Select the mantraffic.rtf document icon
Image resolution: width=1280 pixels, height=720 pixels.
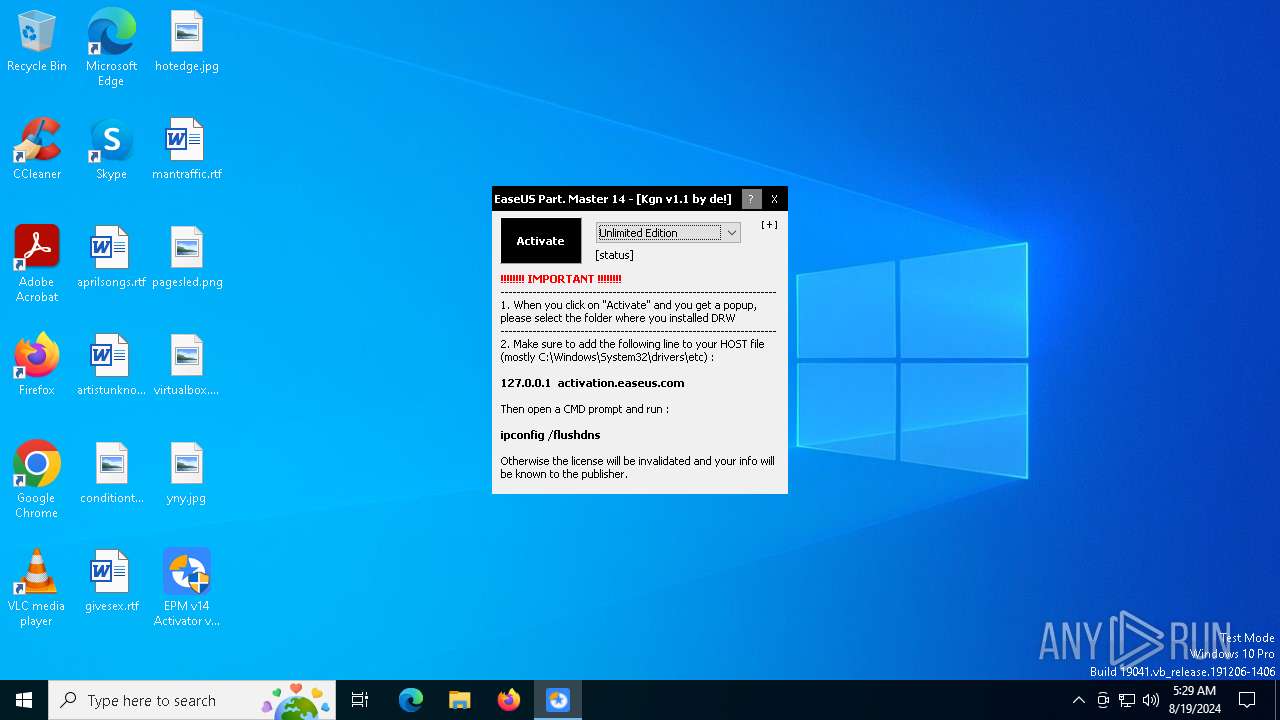pos(187,150)
